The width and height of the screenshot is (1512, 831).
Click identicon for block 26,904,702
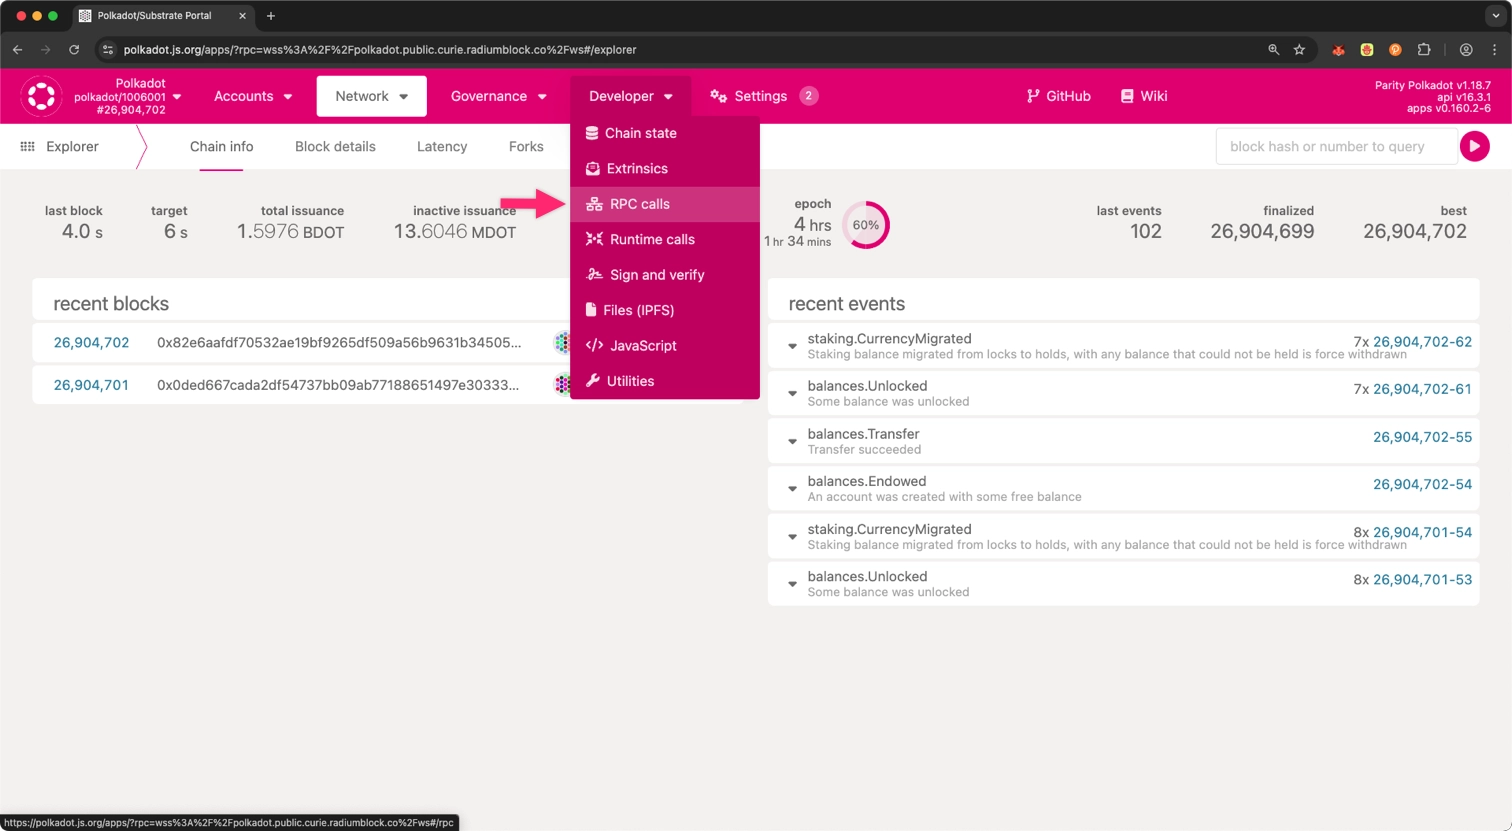click(x=562, y=343)
